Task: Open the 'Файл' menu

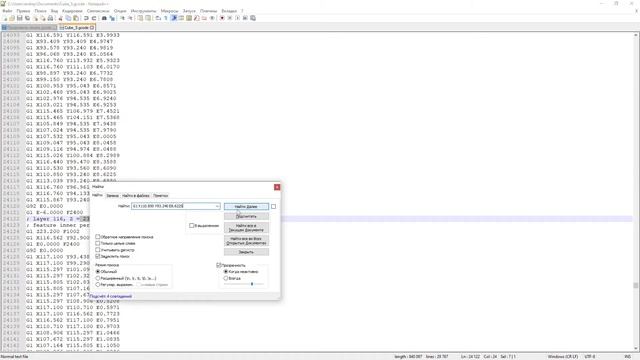Action: click(x=7, y=11)
